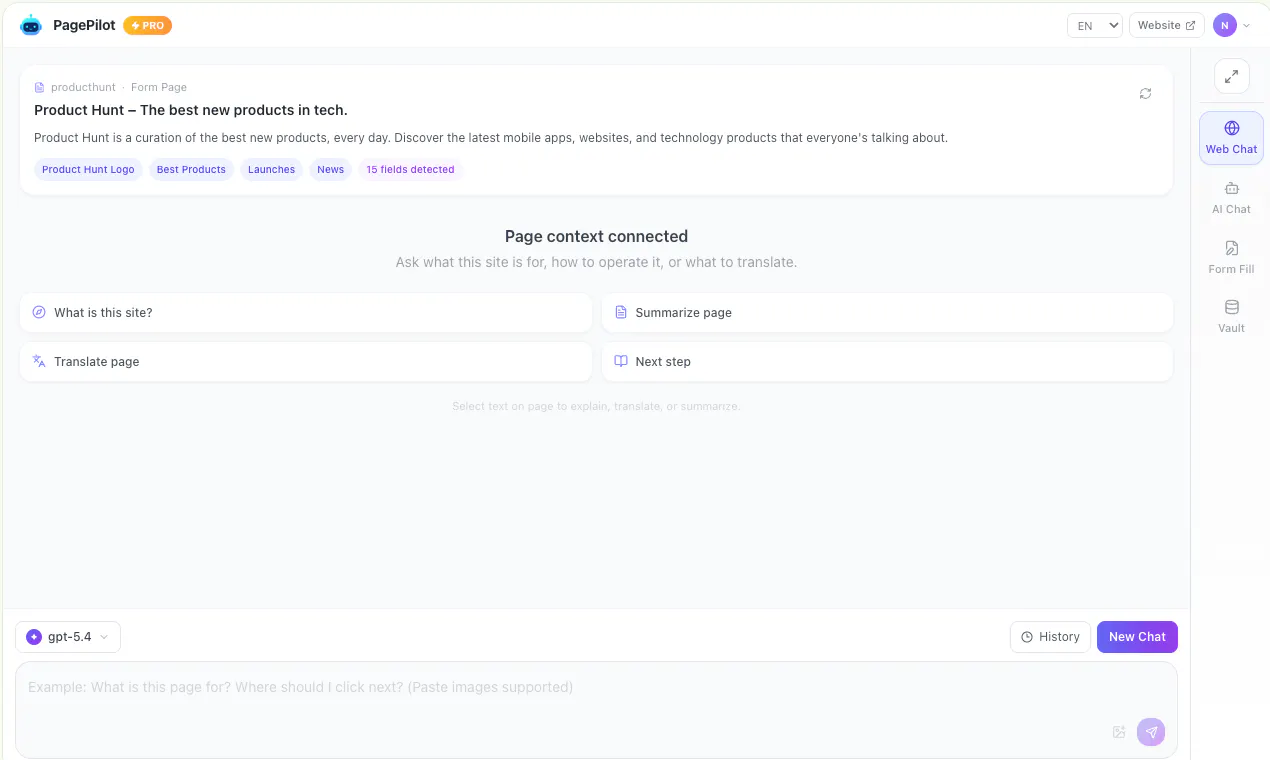Expand the account menu chevron

(1246, 26)
